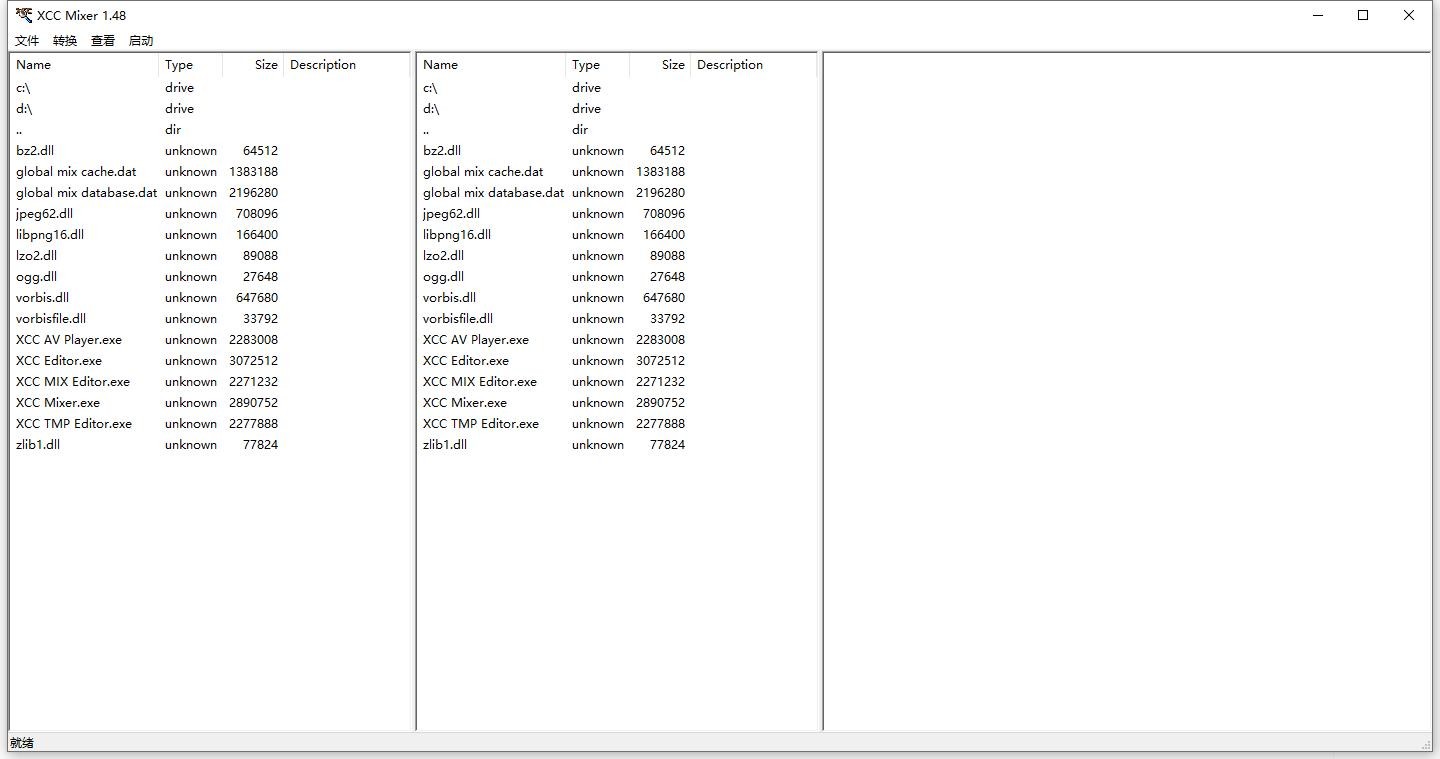Select vorbisfile.dll in the right pane
This screenshot has width=1440, height=759.
pyautogui.click(x=458, y=319)
